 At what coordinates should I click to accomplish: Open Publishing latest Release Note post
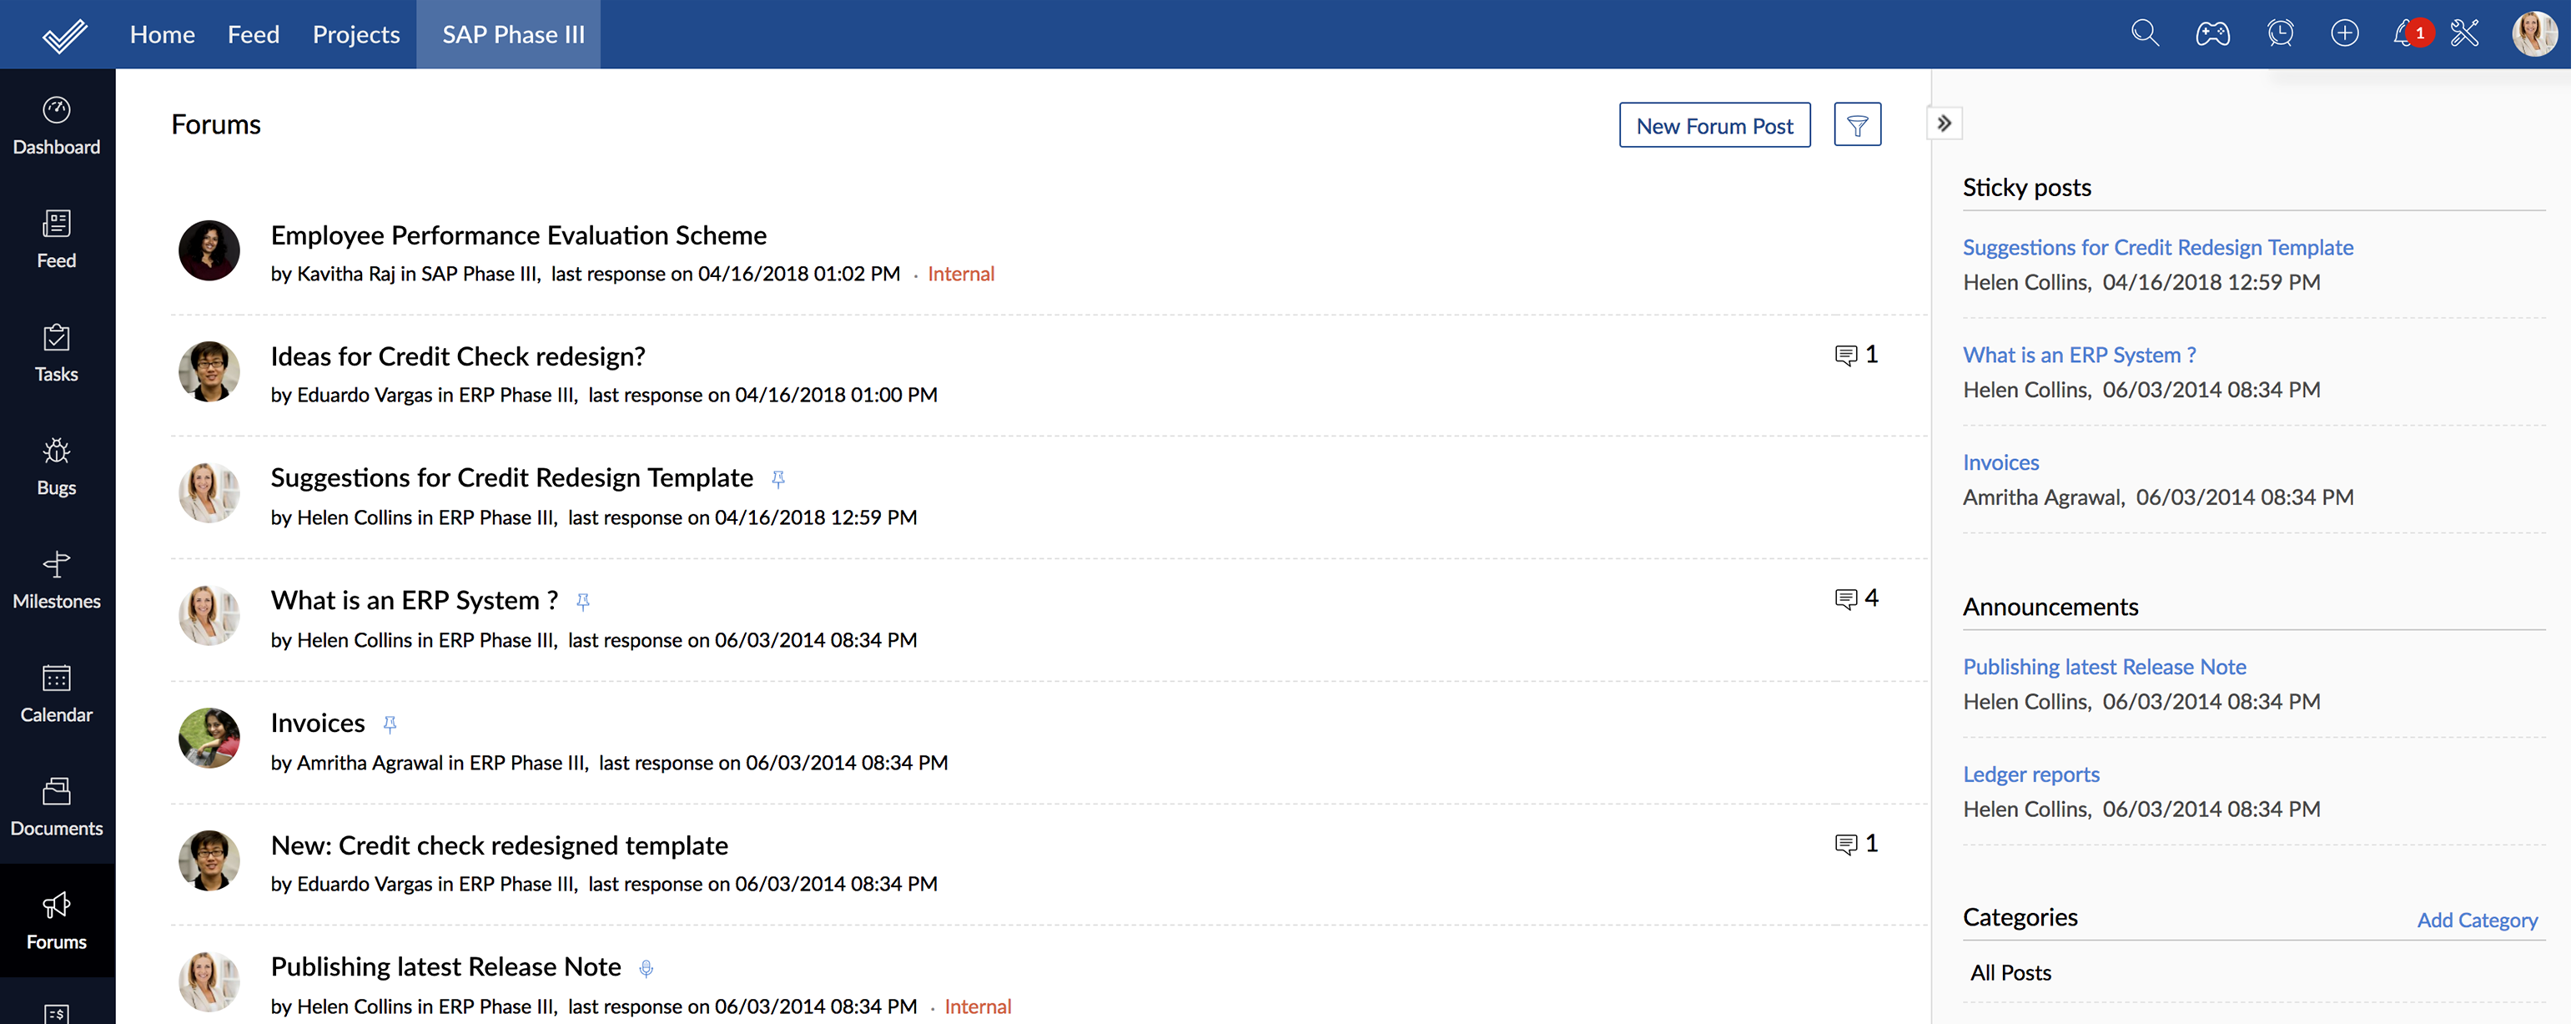coord(447,967)
